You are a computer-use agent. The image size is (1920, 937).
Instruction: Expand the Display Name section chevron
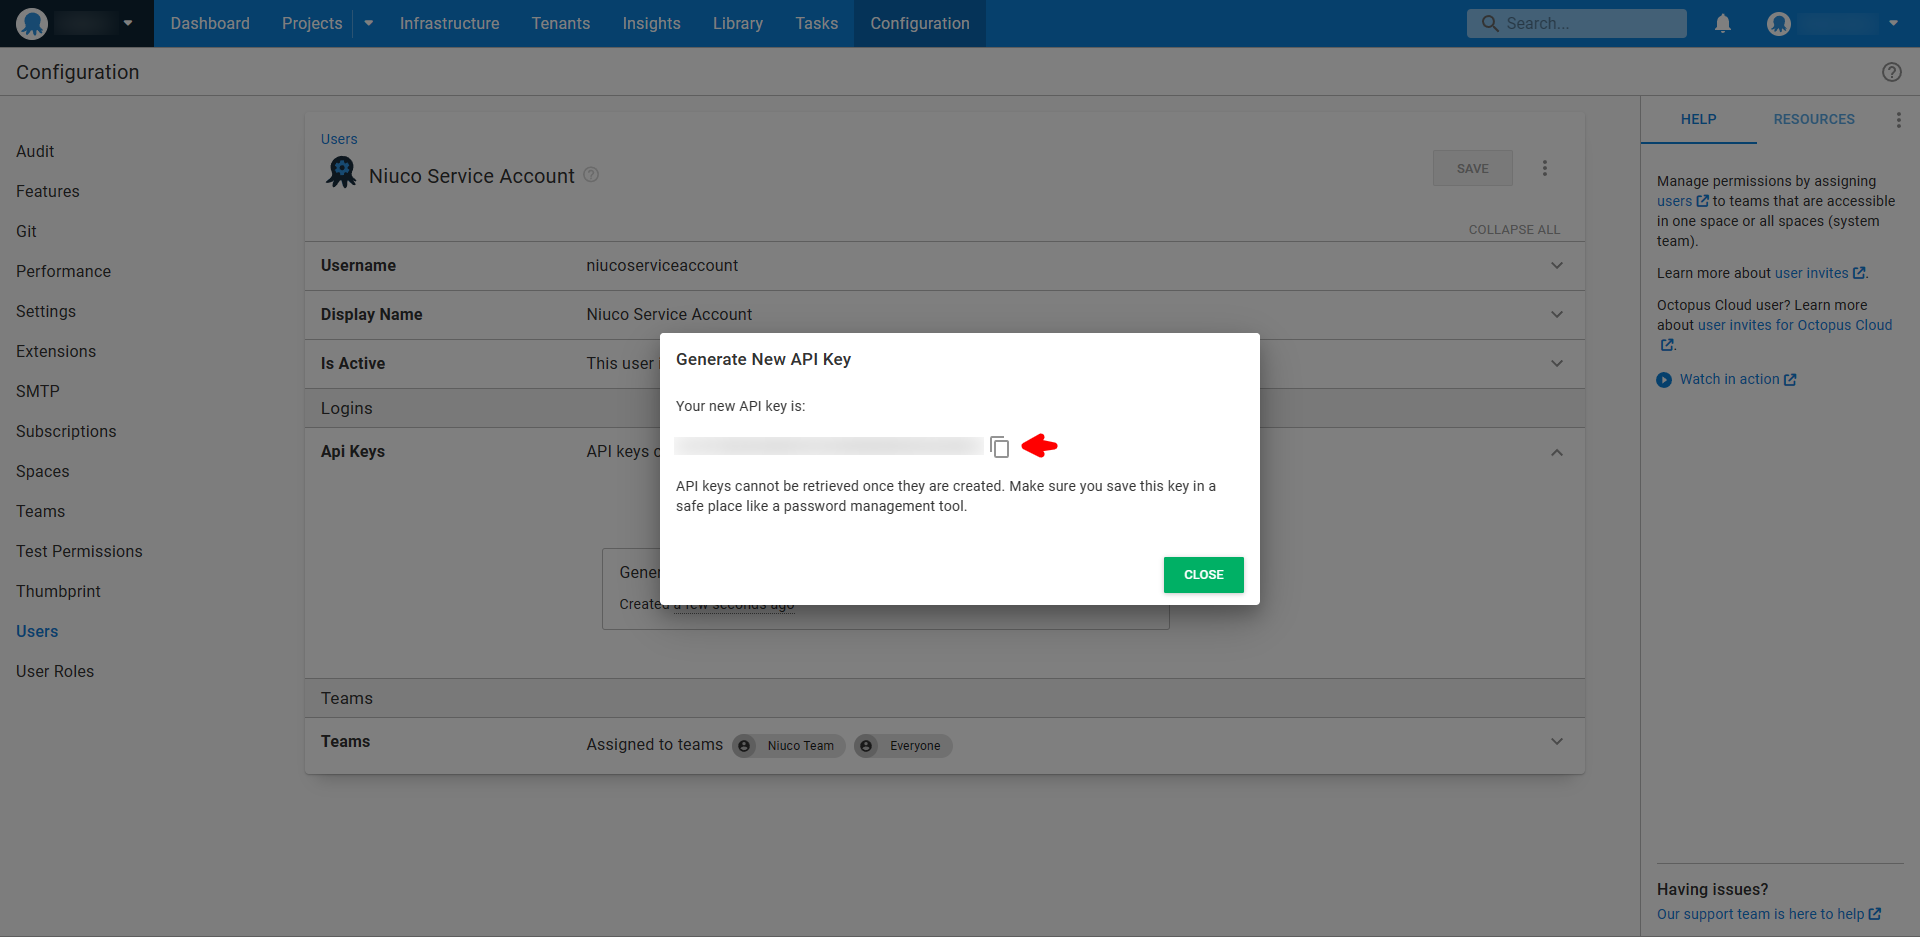1556,315
